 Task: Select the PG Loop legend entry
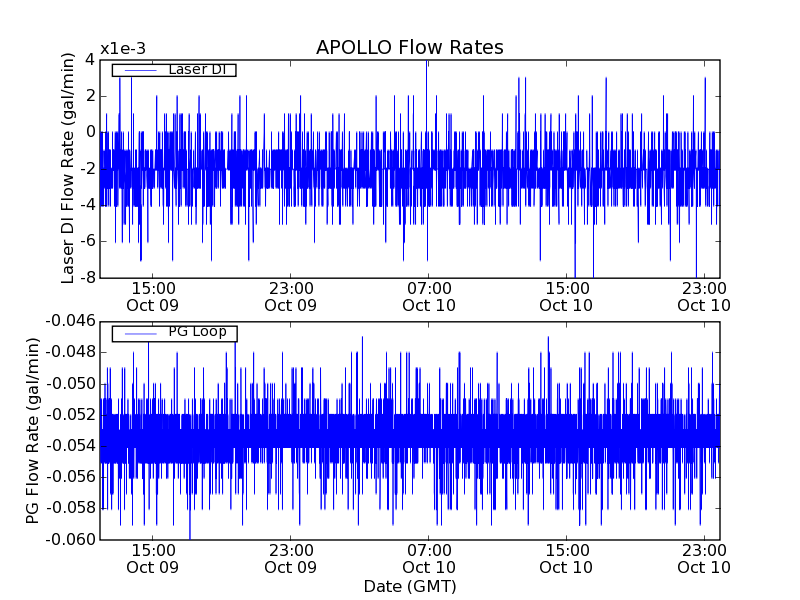click(174, 333)
